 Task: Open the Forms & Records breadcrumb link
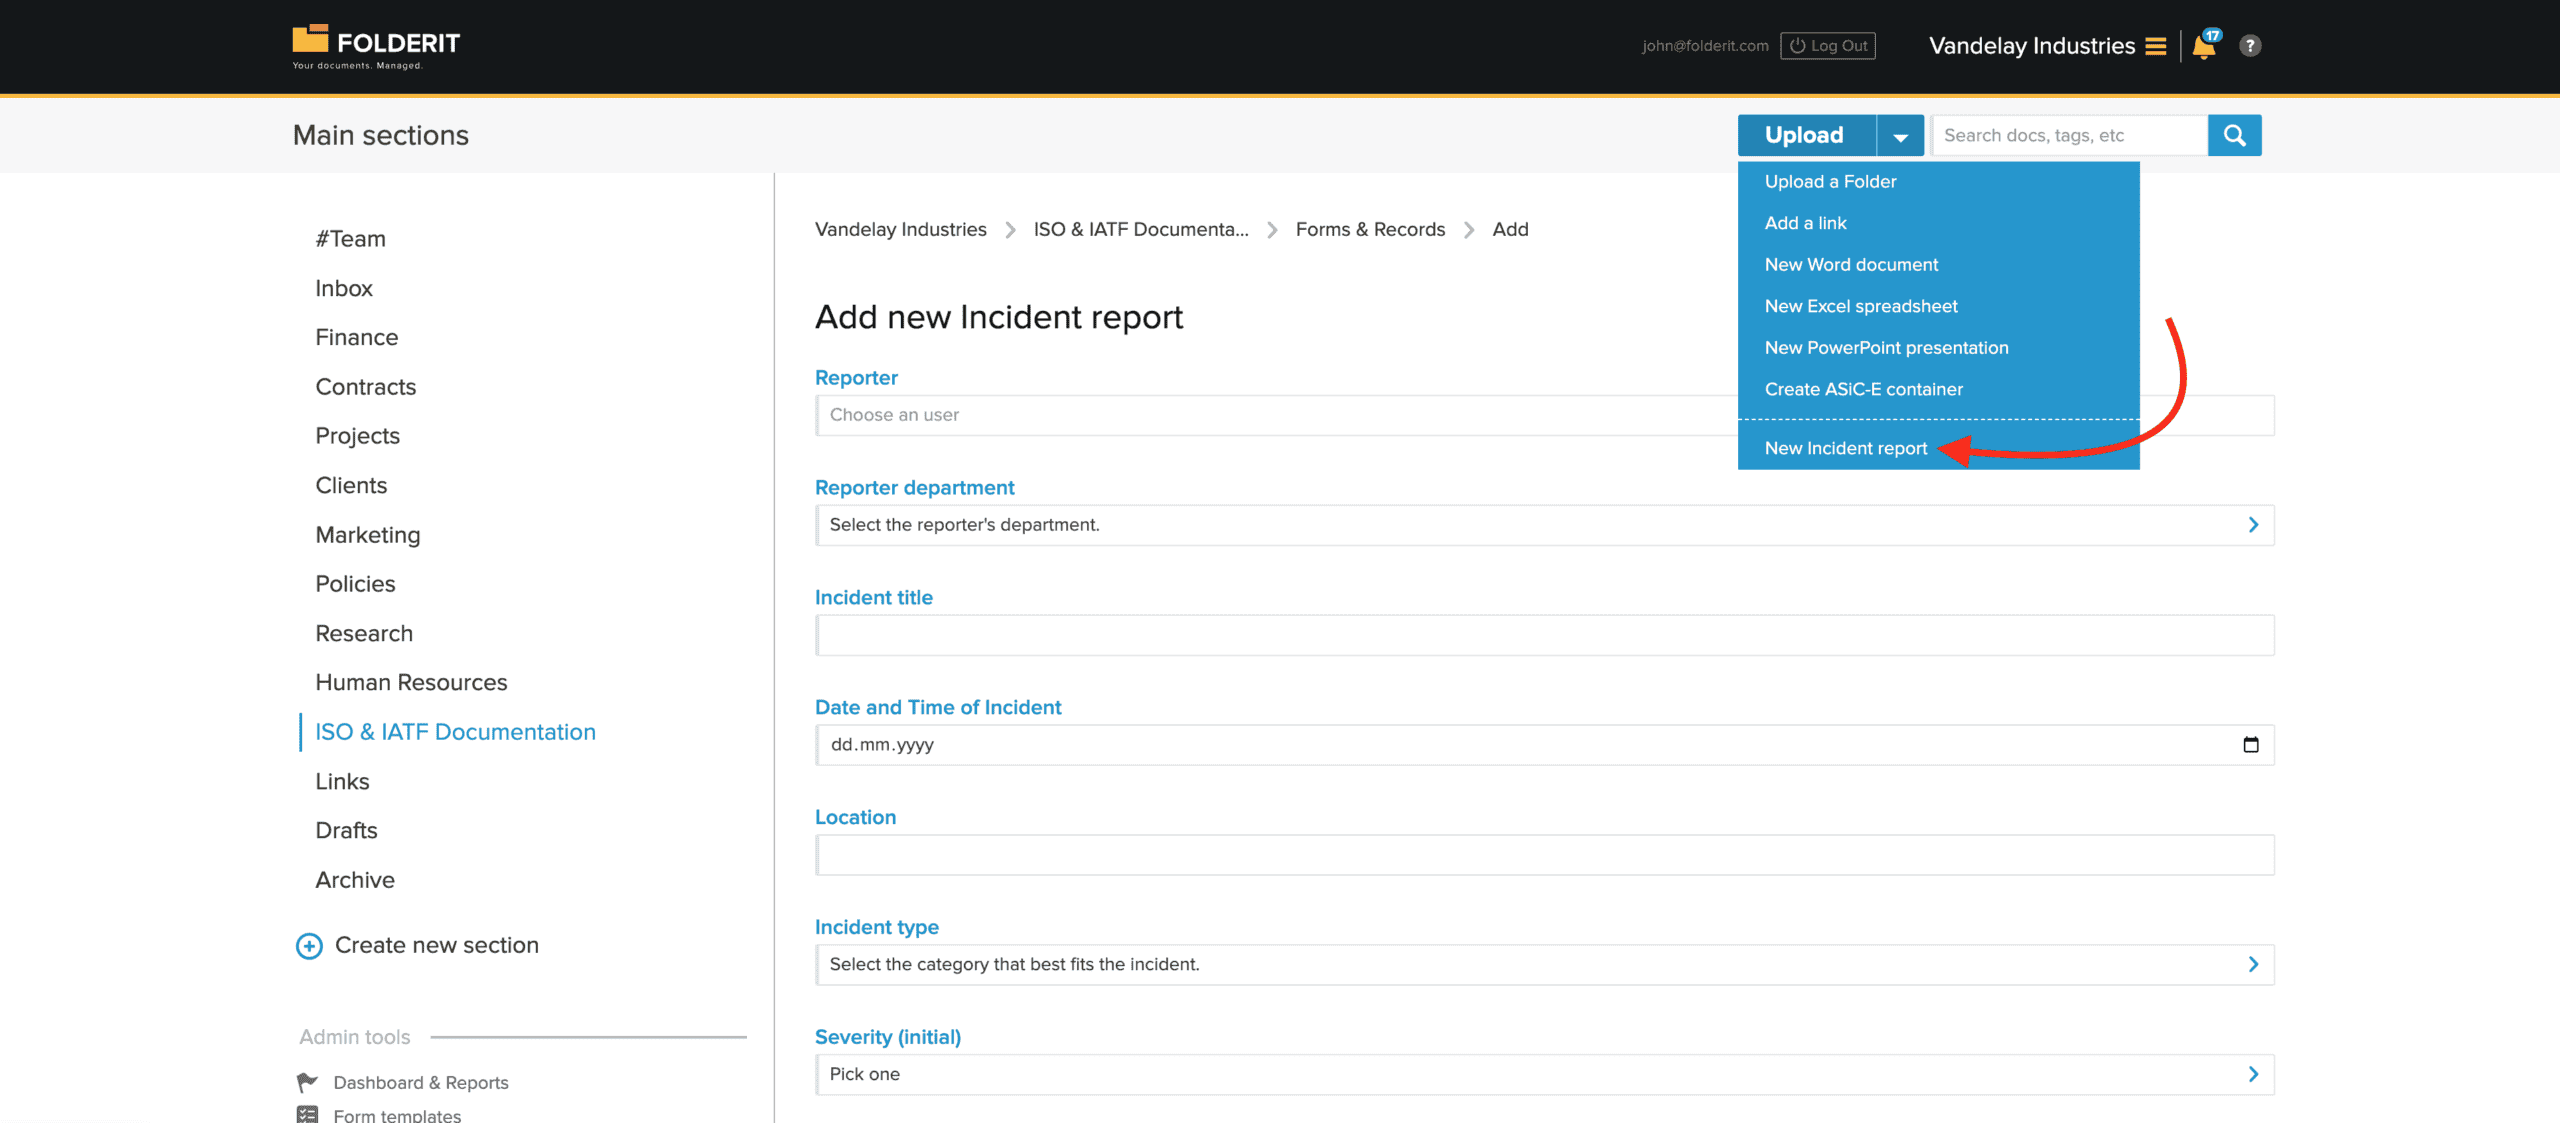(1370, 229)
